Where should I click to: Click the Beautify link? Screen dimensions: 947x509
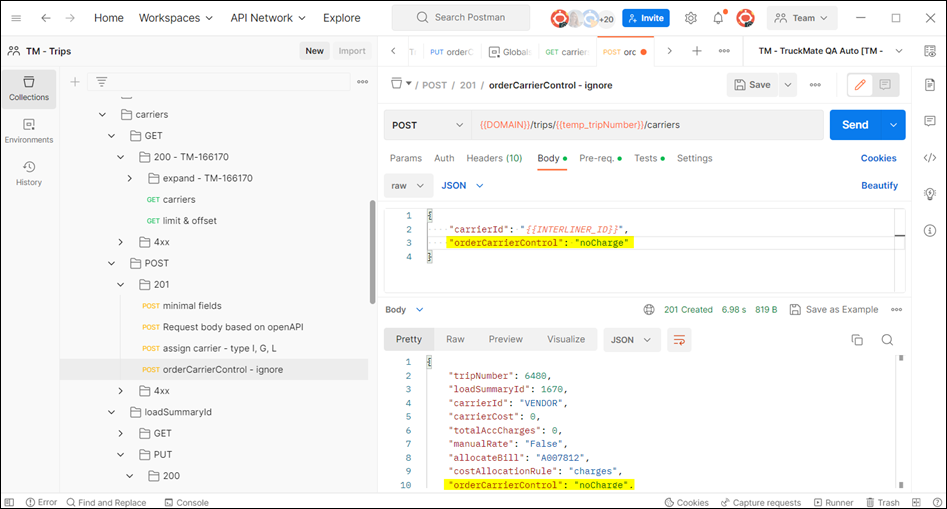coord(879,185)
